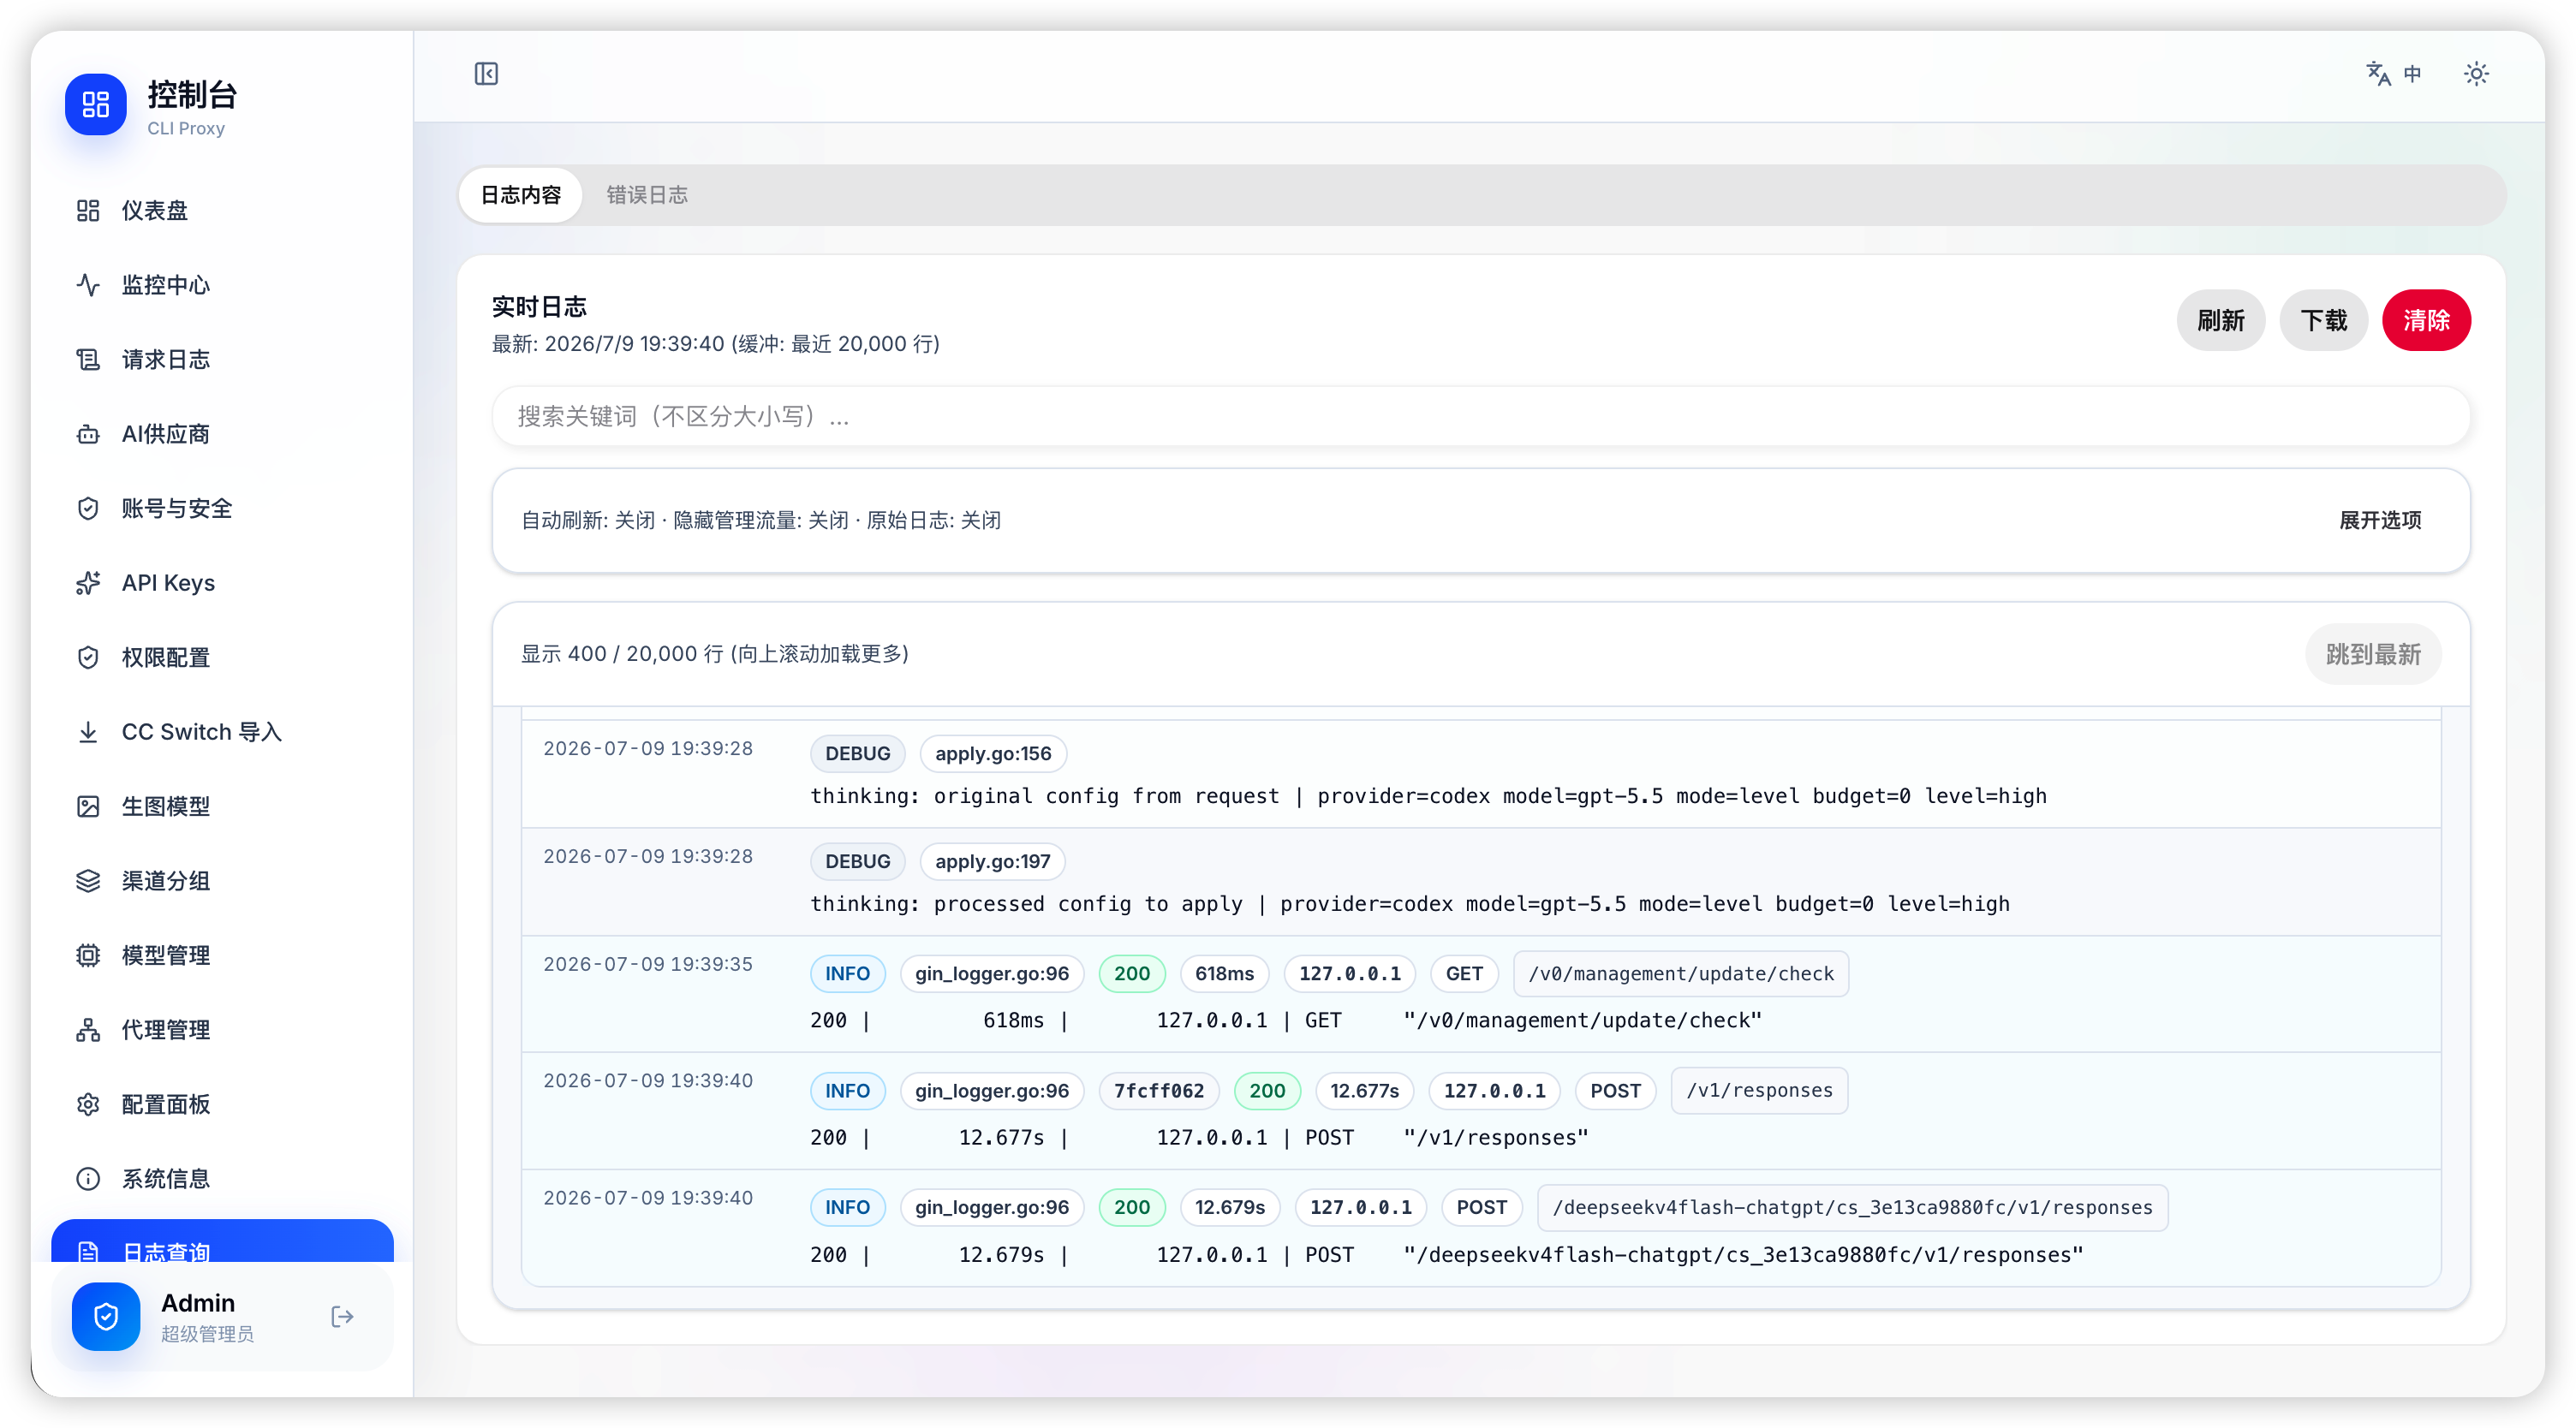This screenshot has height=1428, width=2576.
Task: Click the 监控中心 activity icon
Action: coord(88,285)
